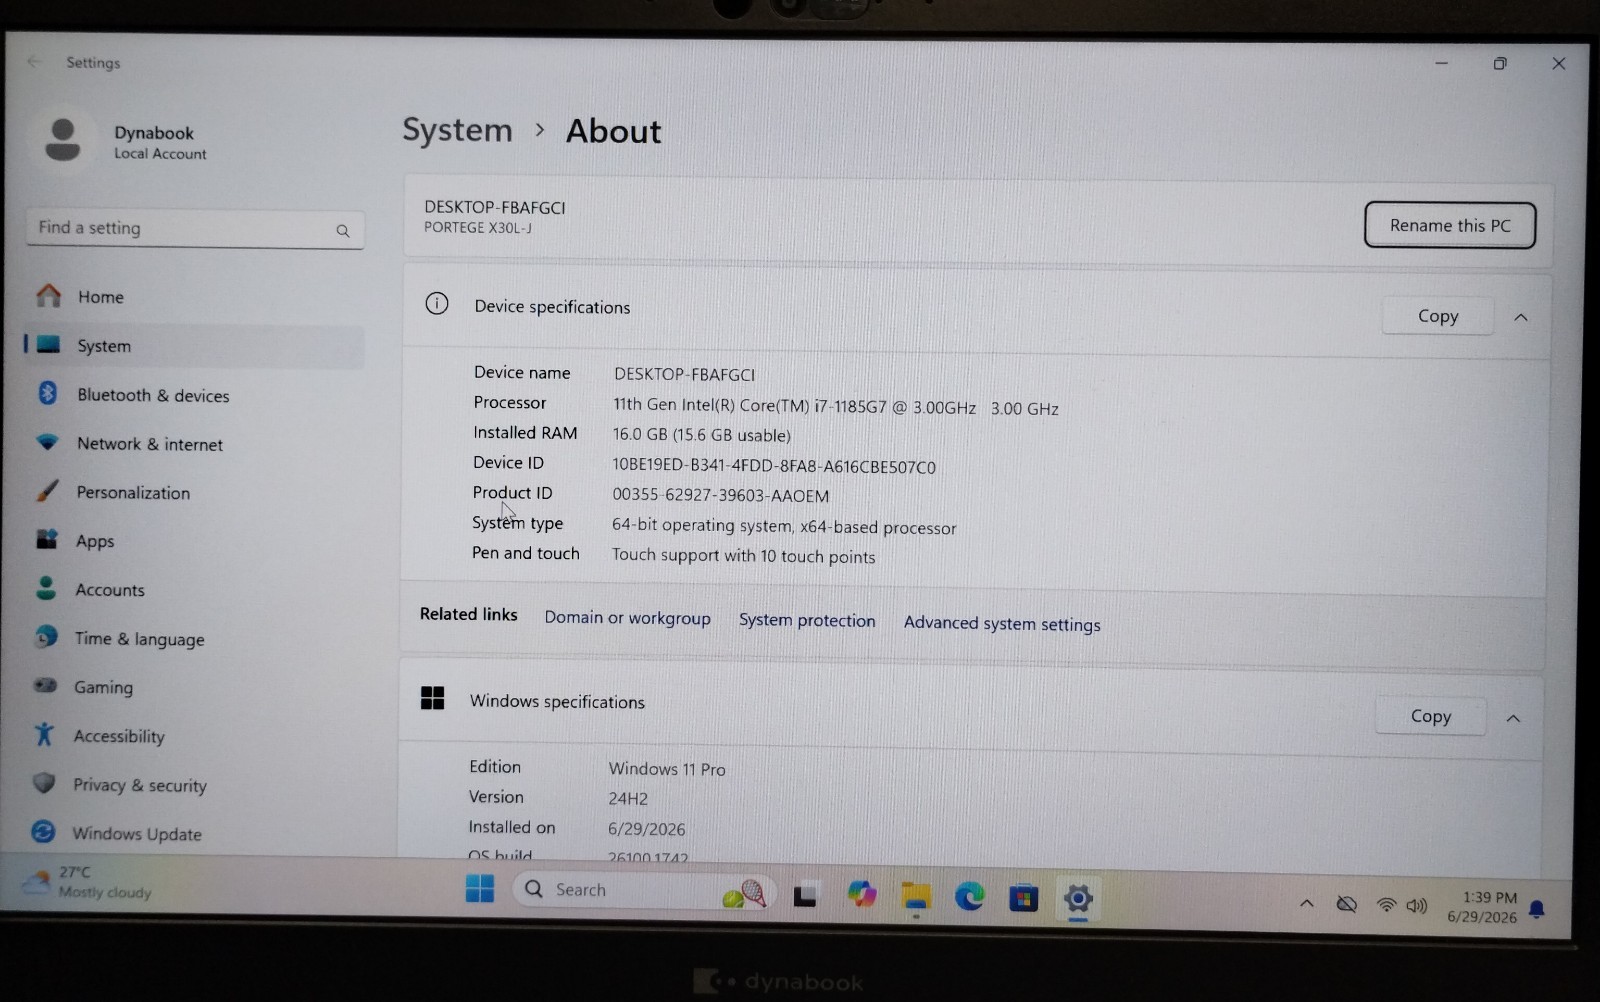The height and width of the screenshot is (1002, 1600).
Task: Select the Product ID value 00355-62927-39603-AAOEM
Action: [720, 496]
